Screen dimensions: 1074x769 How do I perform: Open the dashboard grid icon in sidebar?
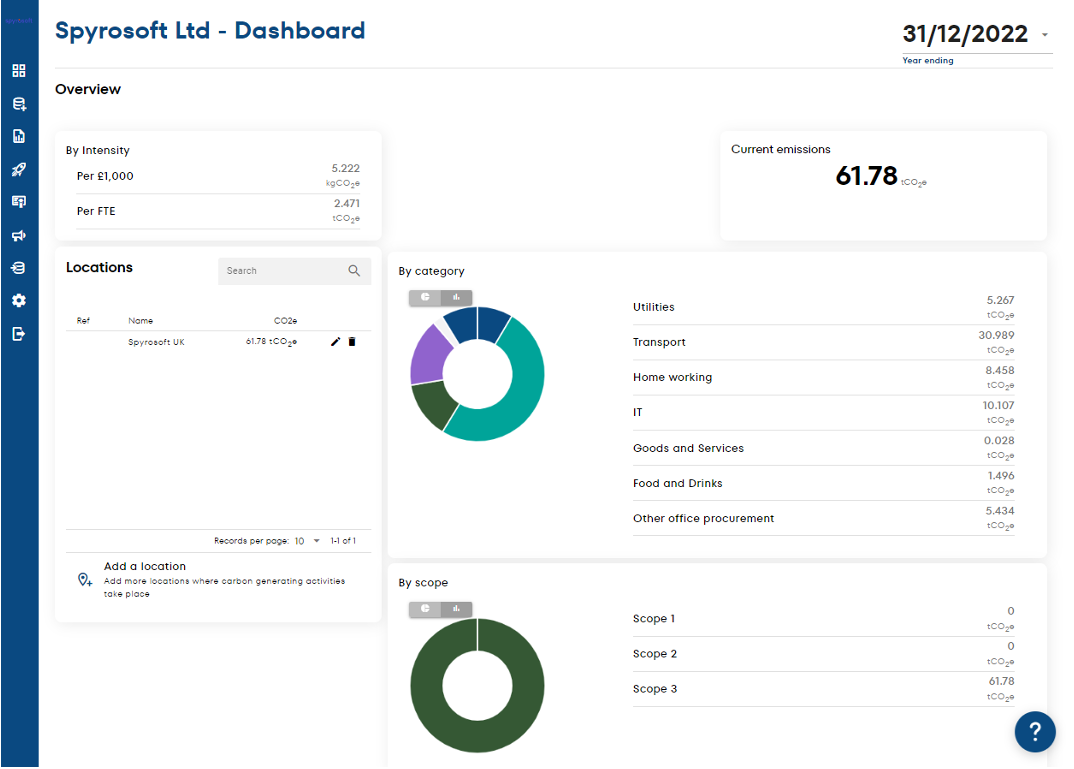[19, 71]
